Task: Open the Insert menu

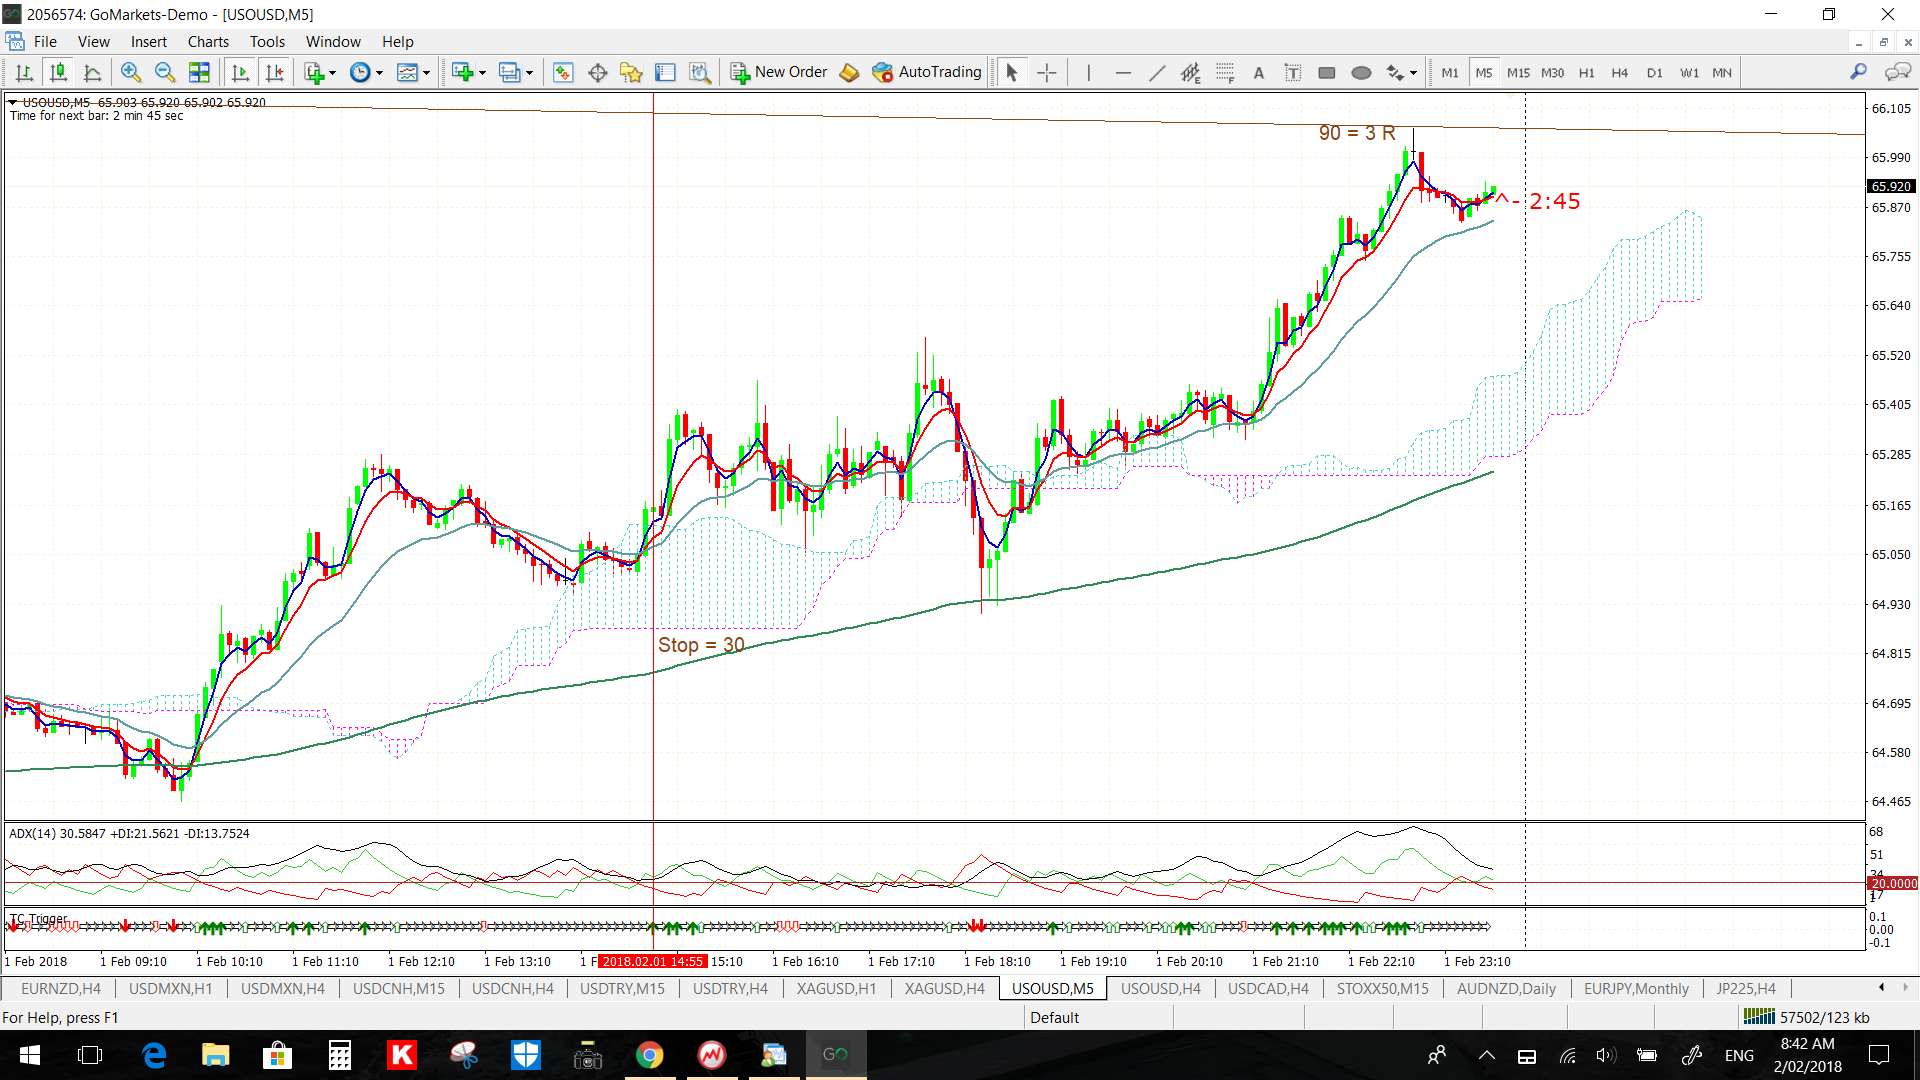Action: 149,41
